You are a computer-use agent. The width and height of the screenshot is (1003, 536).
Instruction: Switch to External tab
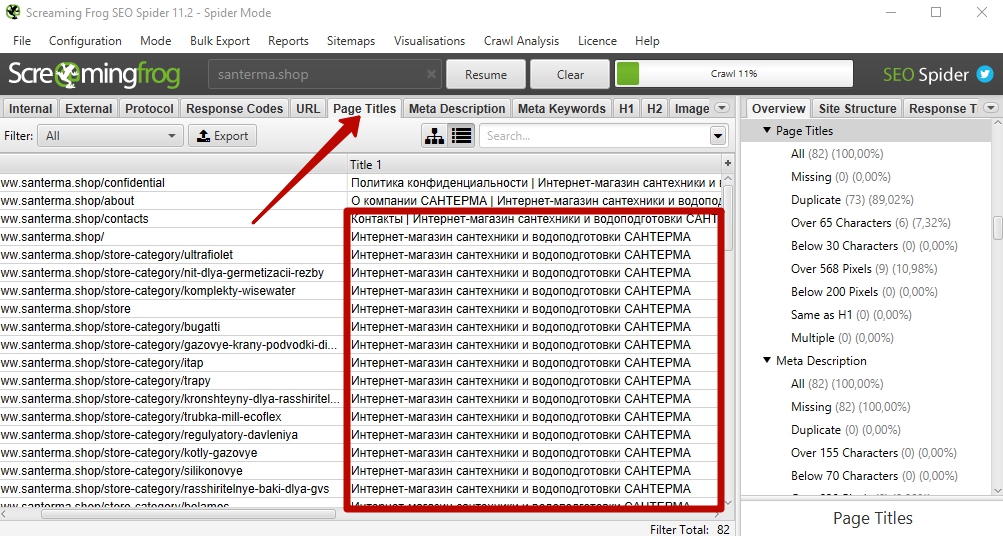click(x=88, y=109)
